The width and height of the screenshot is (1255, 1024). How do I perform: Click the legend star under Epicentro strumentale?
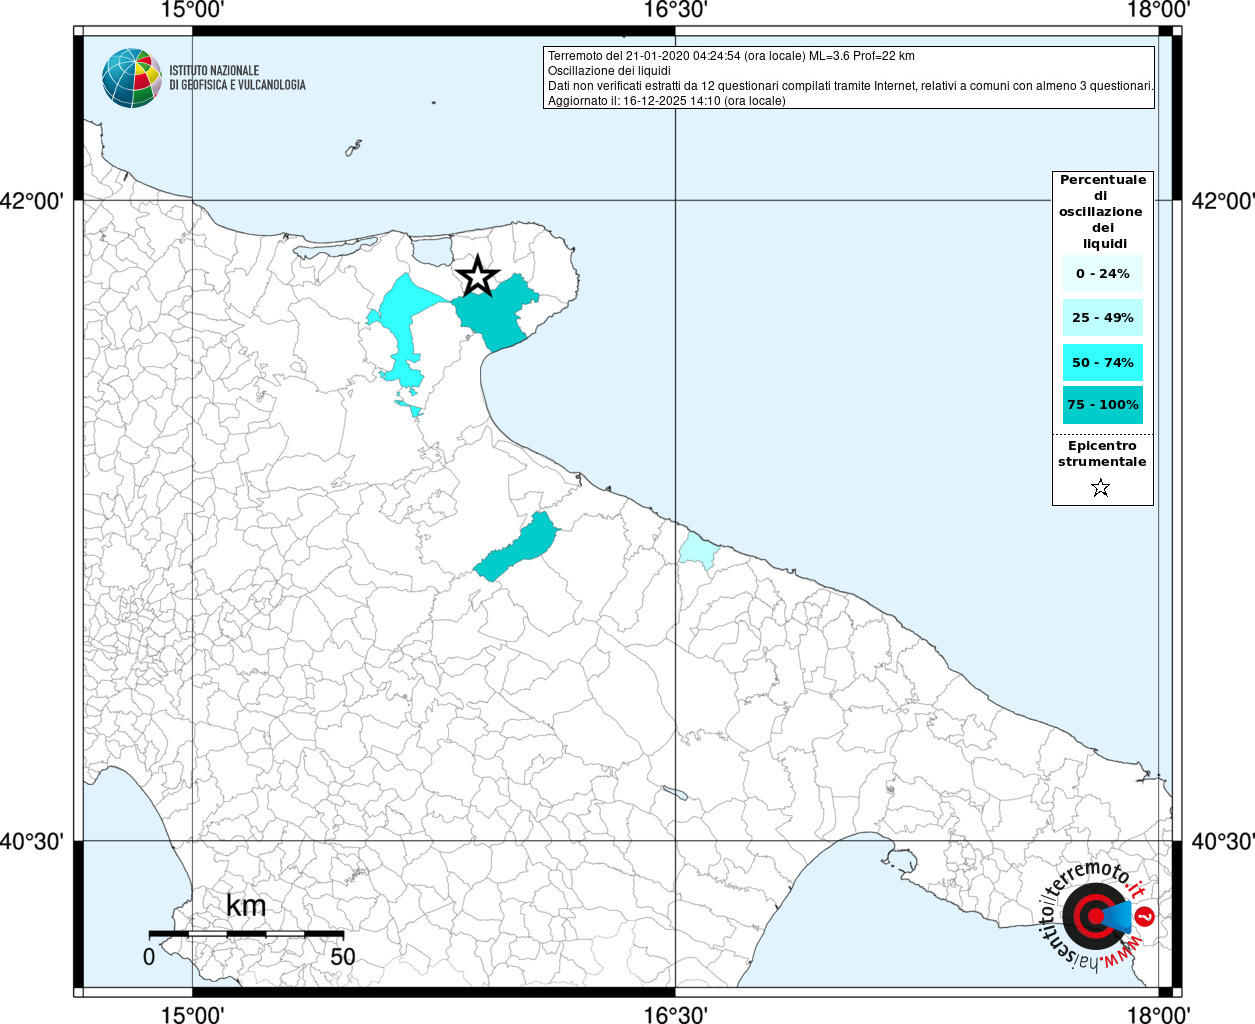pos(1101,488)
